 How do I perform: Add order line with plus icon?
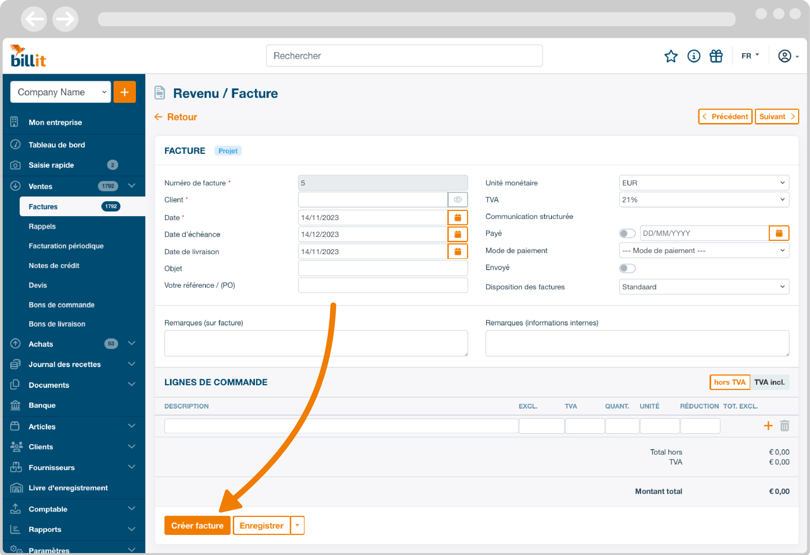coord(768,426)
